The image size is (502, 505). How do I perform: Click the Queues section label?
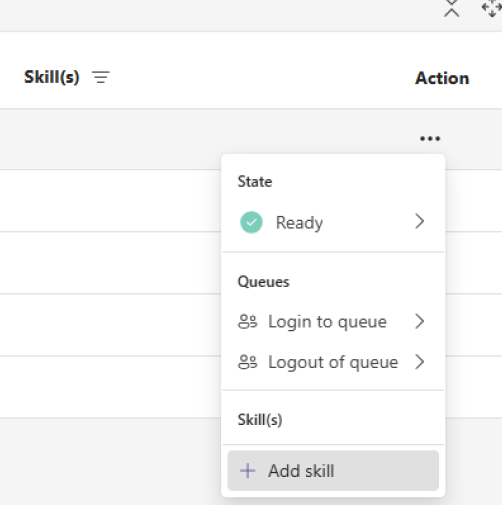[263, 282]
